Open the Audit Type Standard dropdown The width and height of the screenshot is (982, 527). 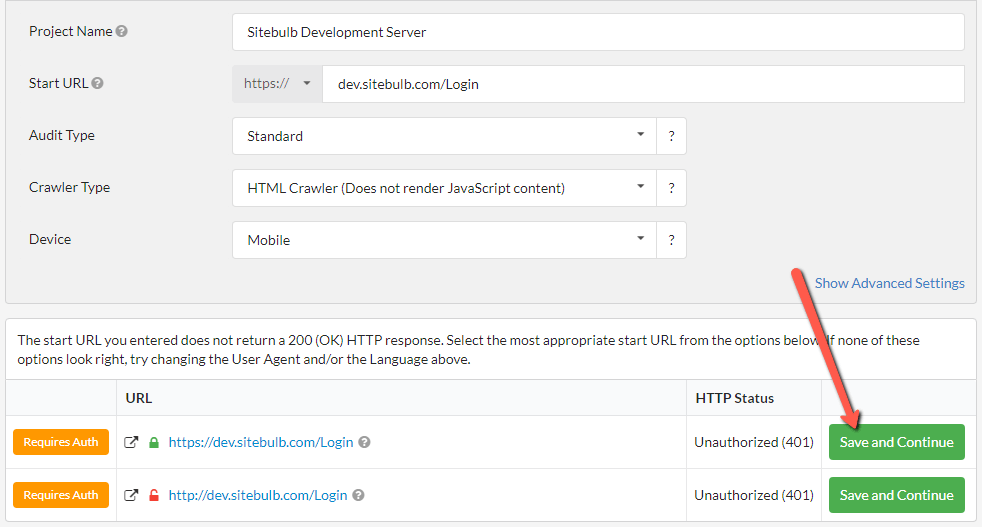click(x=444, y=136)
